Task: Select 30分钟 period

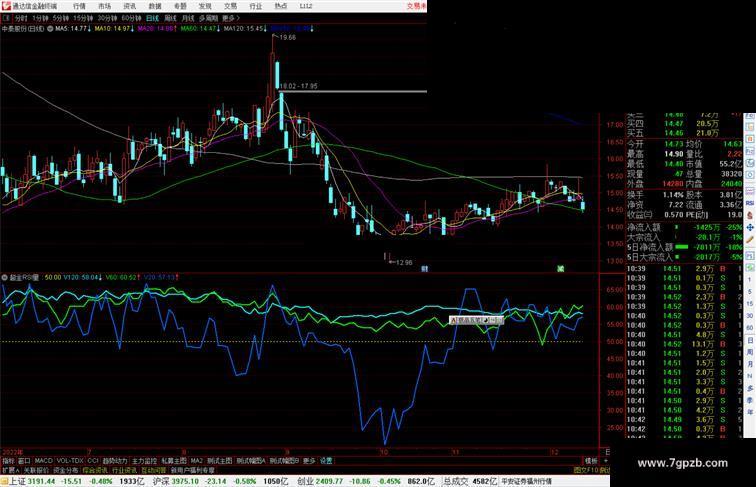Action: pos(107,18)
